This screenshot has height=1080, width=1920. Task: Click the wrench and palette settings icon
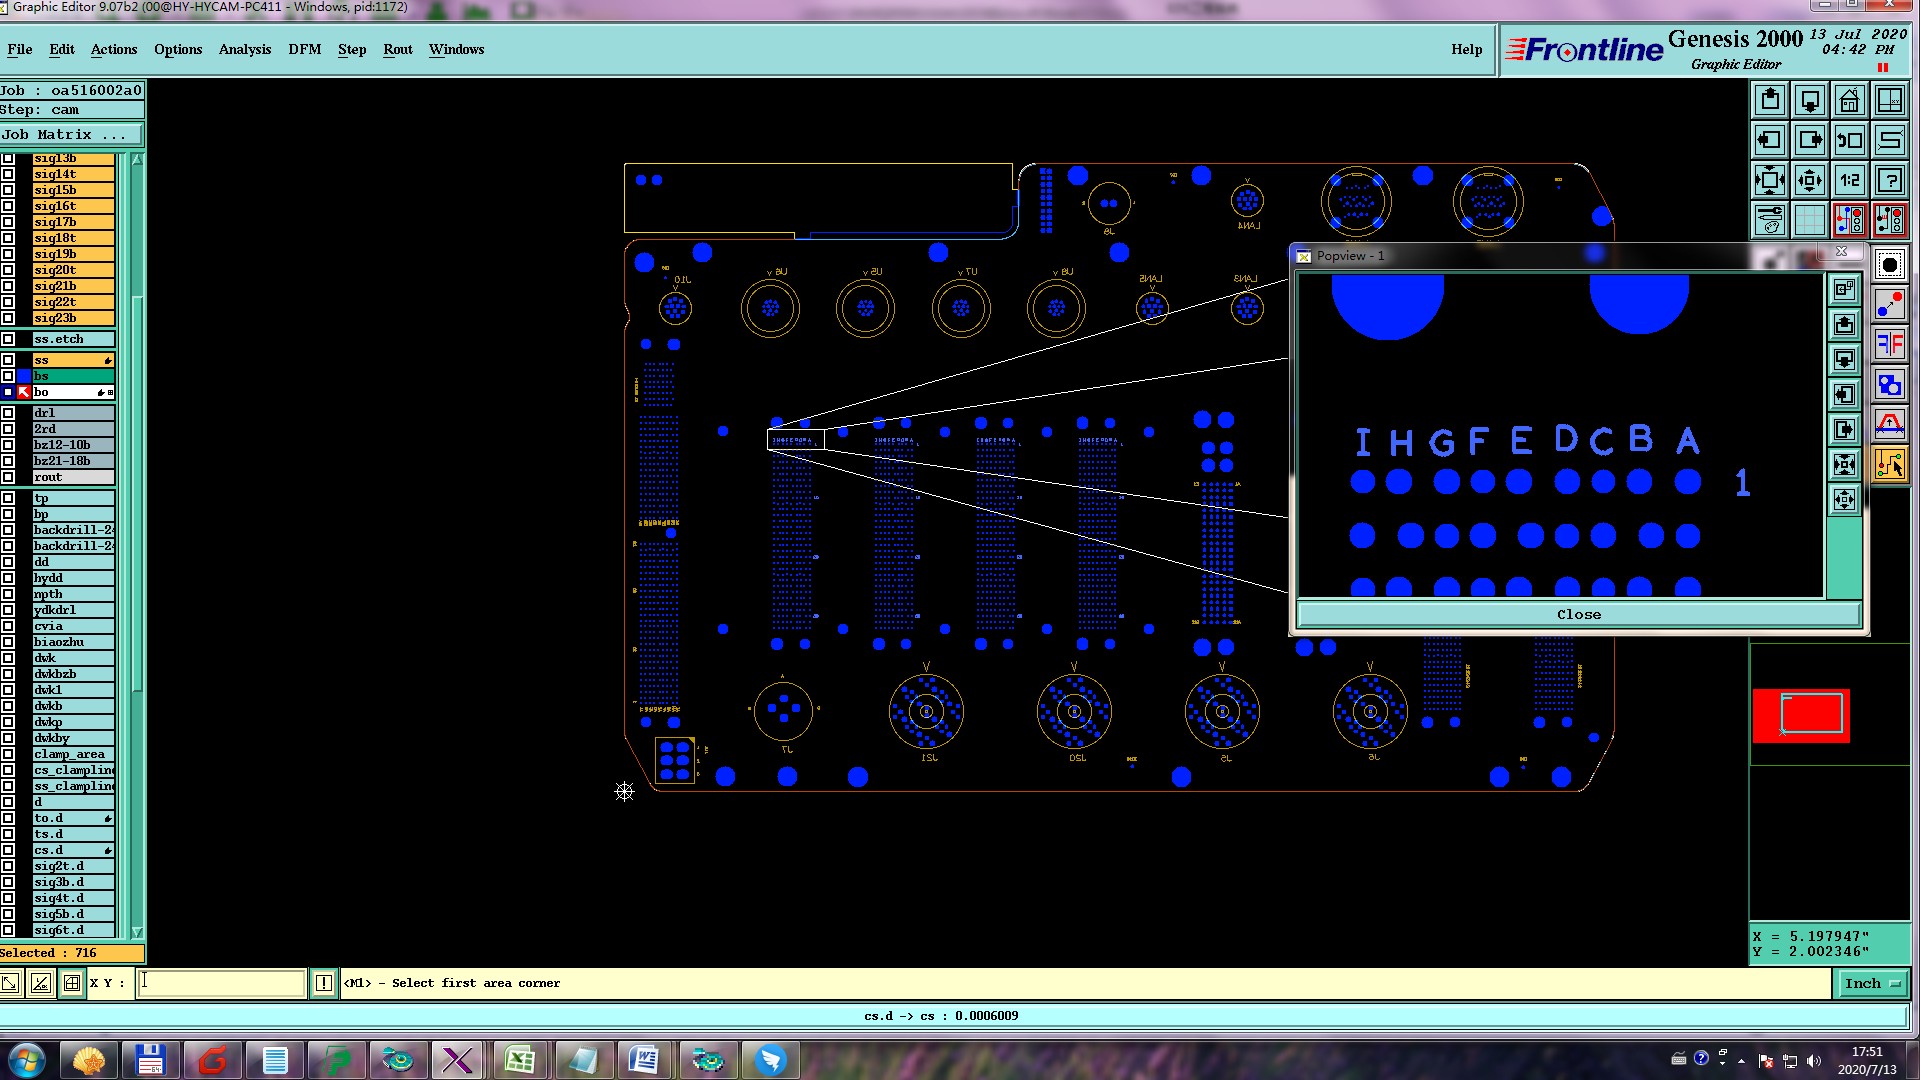click(x=1769, y=220)
